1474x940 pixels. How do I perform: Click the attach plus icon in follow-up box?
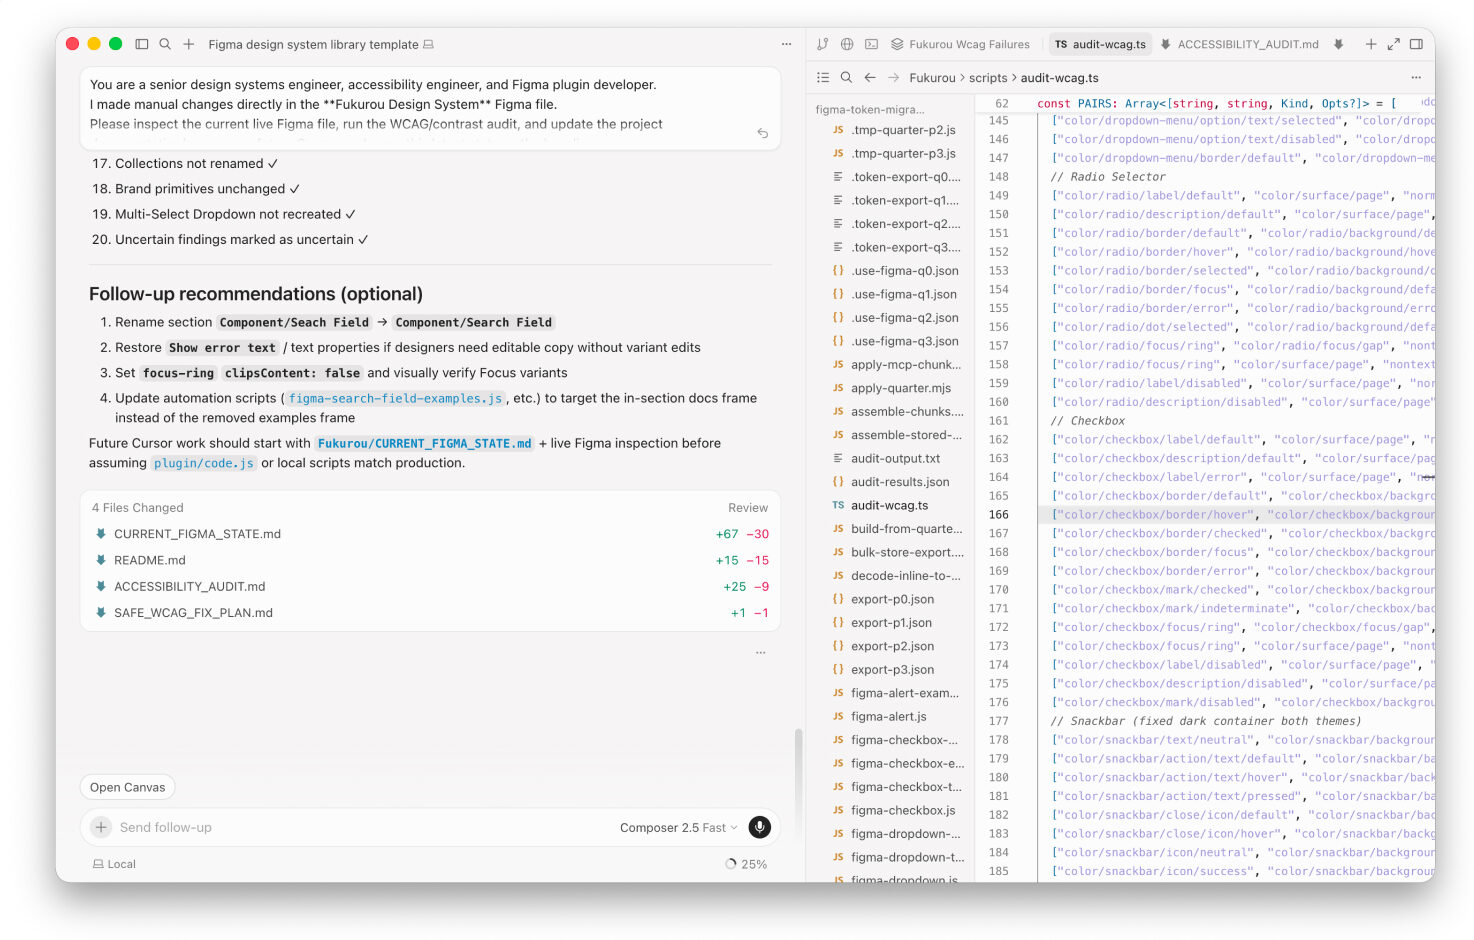point(101,827)
